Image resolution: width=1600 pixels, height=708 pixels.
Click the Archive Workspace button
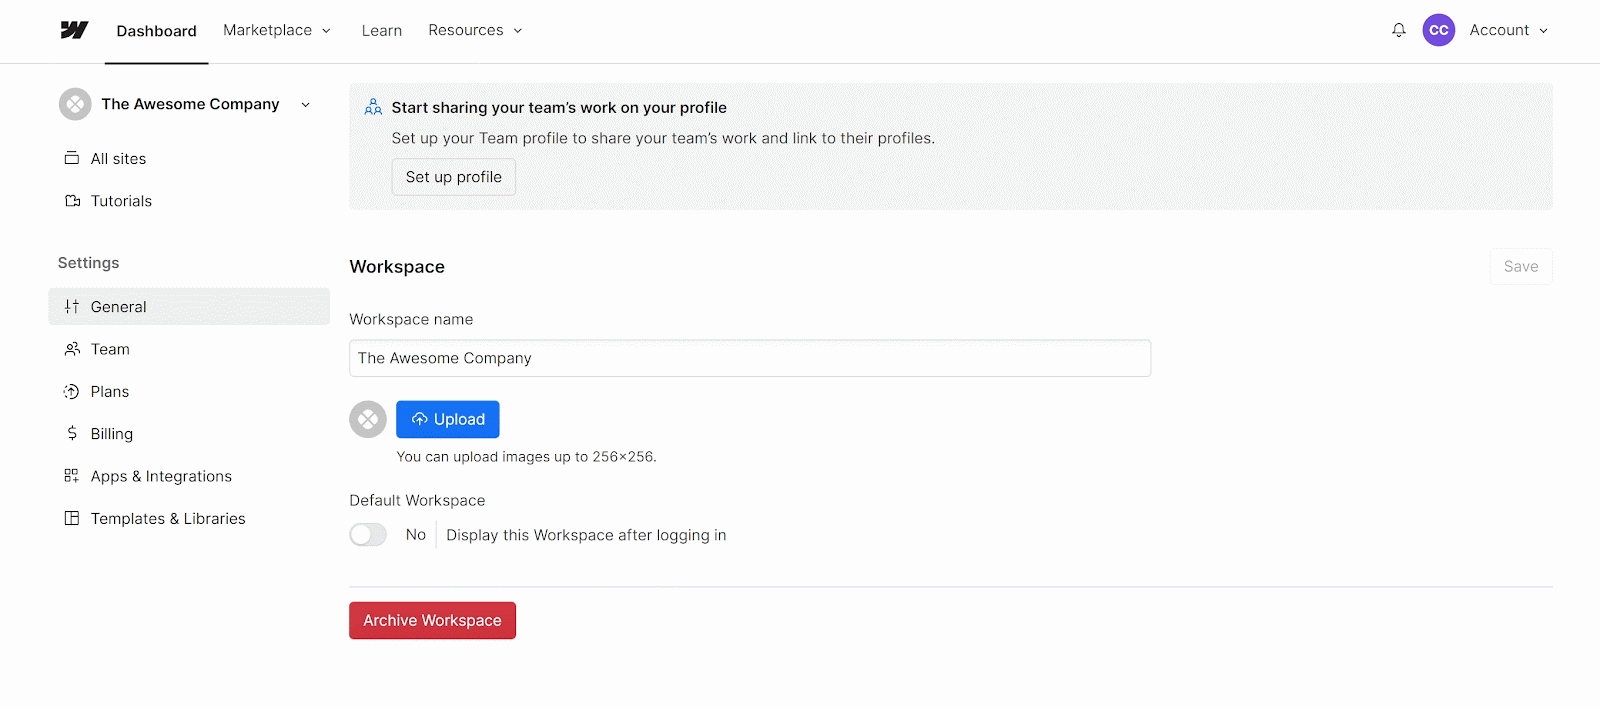432,620
